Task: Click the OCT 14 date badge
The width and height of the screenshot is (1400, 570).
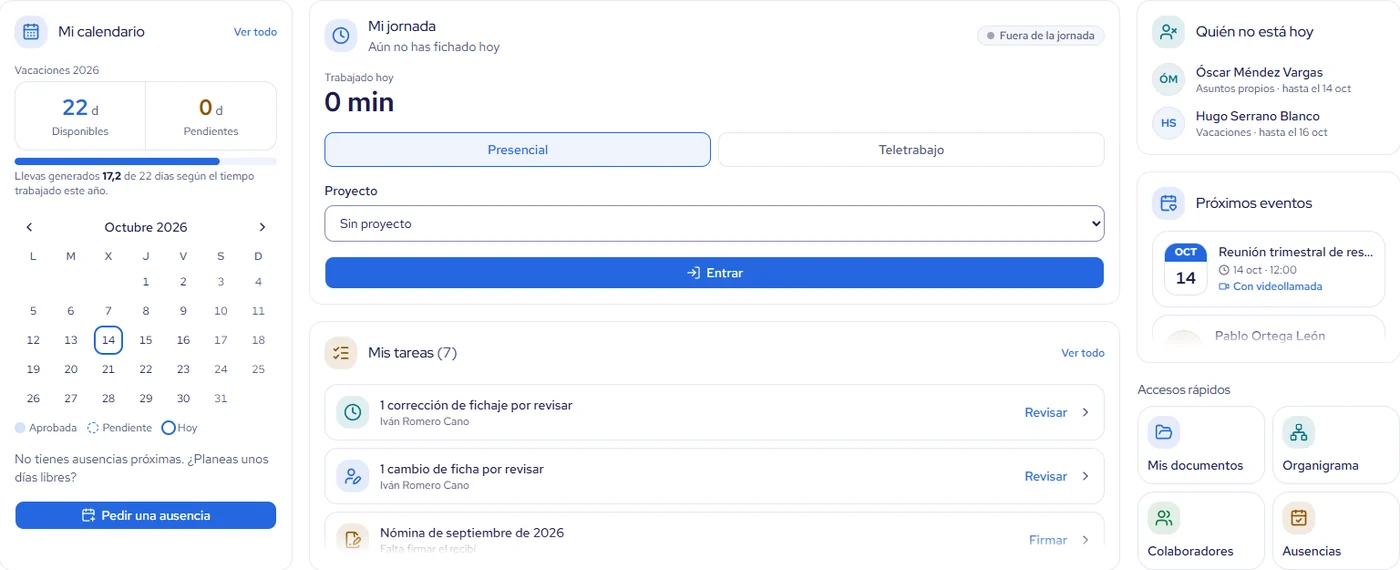Action: coord(1186,268)
